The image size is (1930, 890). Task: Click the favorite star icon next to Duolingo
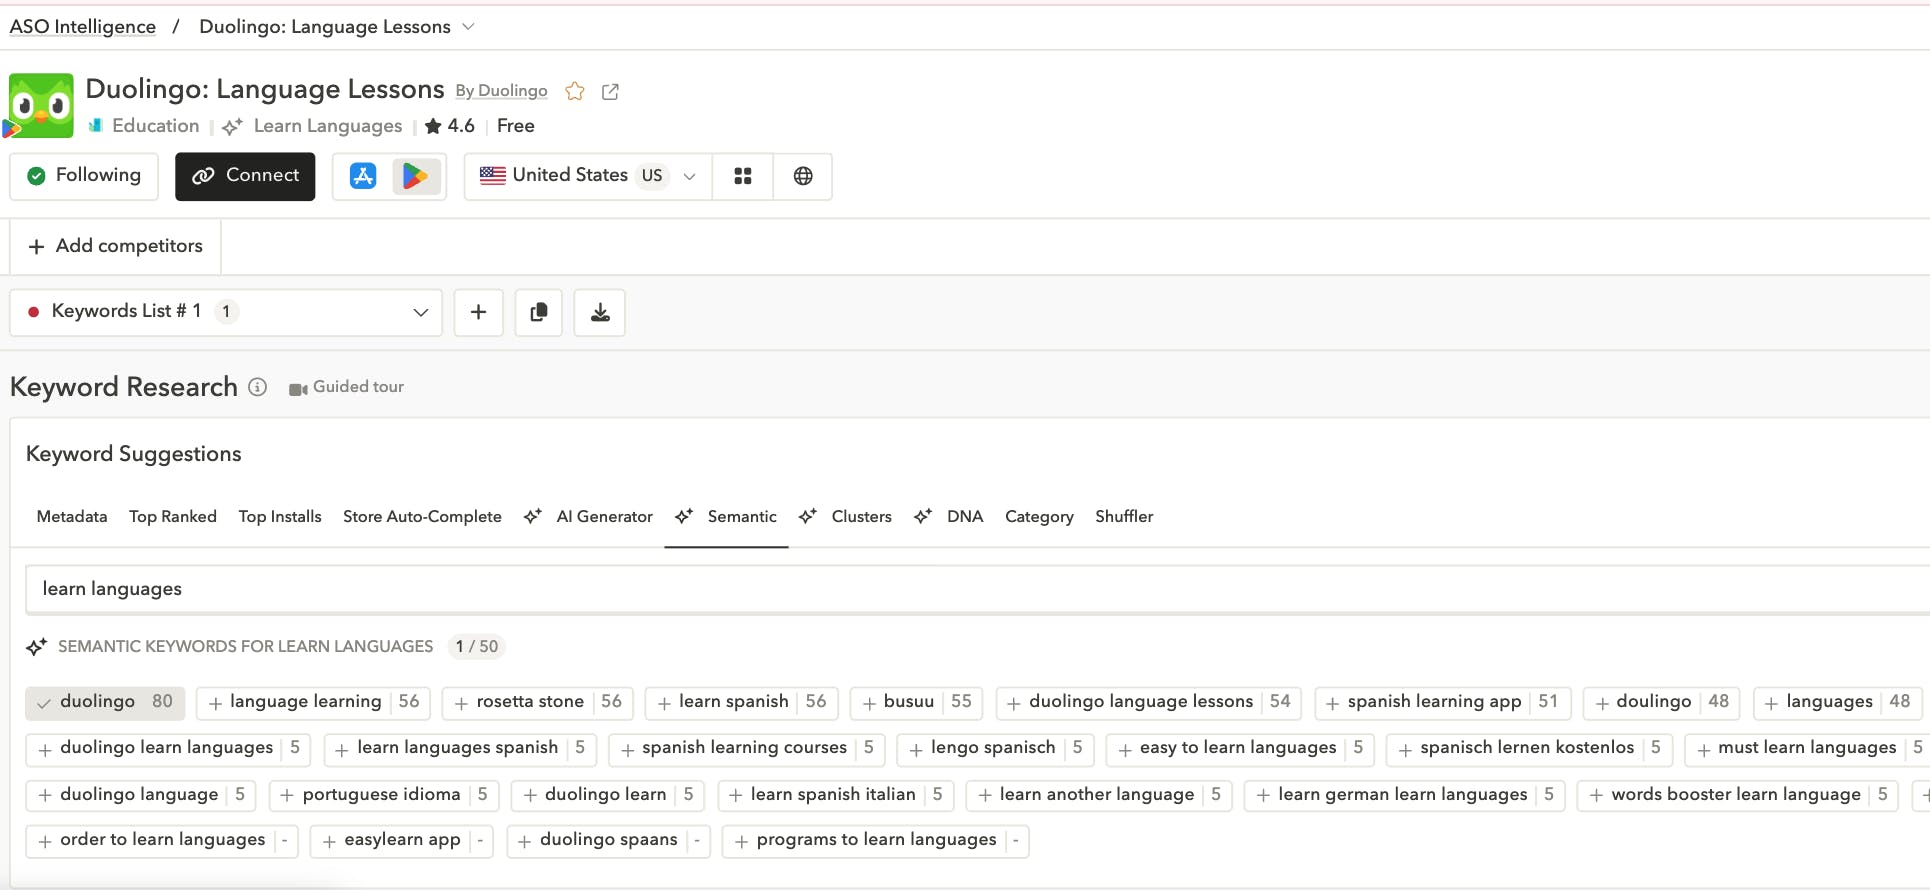(575, 91)
